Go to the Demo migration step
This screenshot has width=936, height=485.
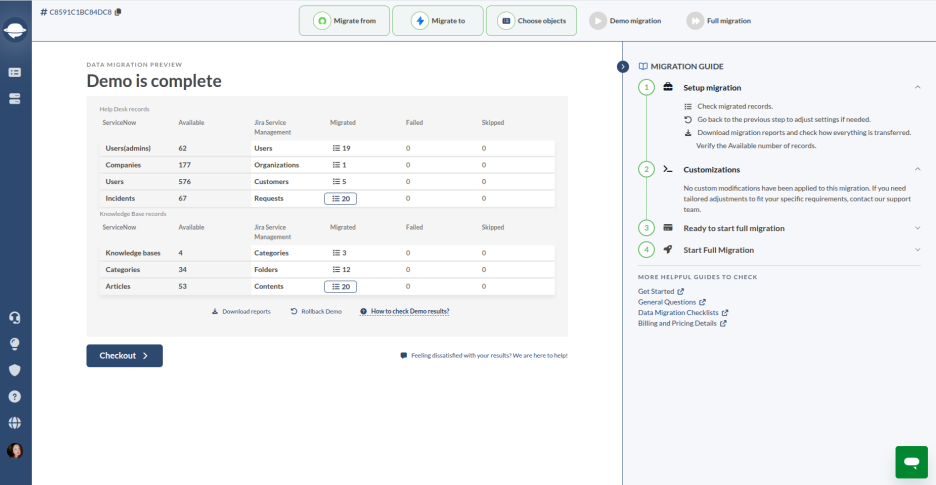tap(625, 21)
